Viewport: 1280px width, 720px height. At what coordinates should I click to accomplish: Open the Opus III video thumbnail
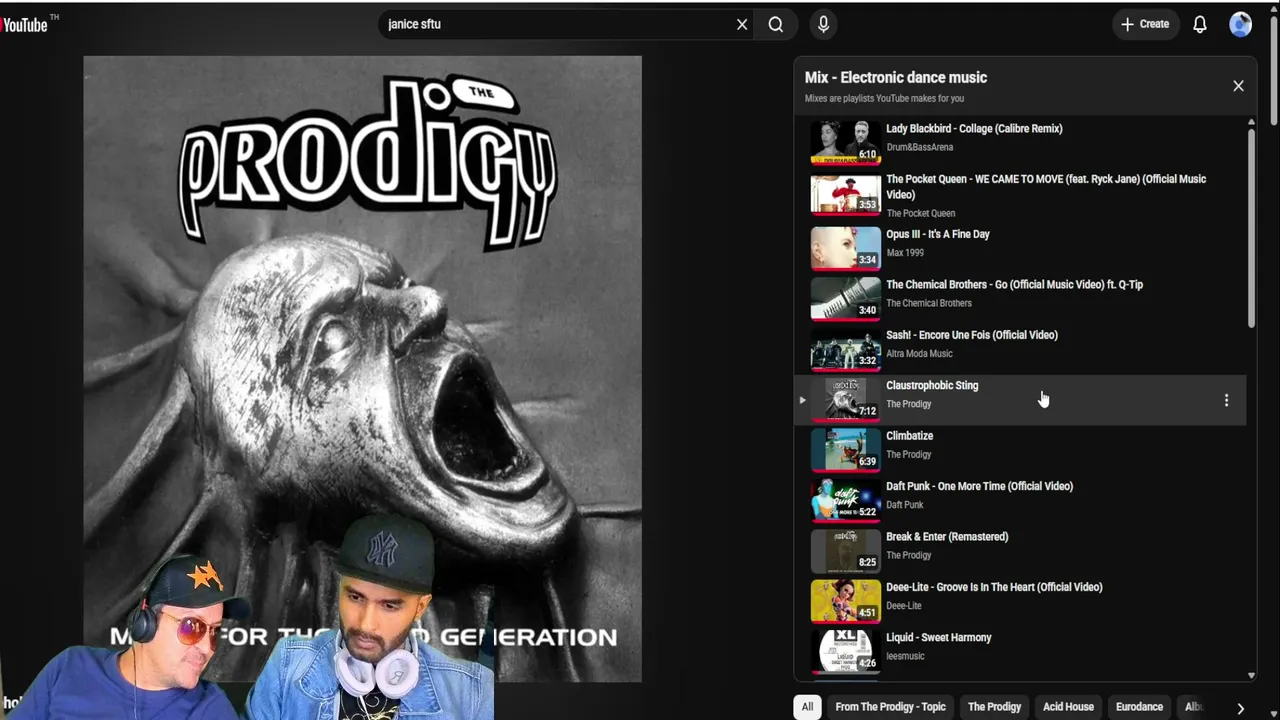(845, 248)
